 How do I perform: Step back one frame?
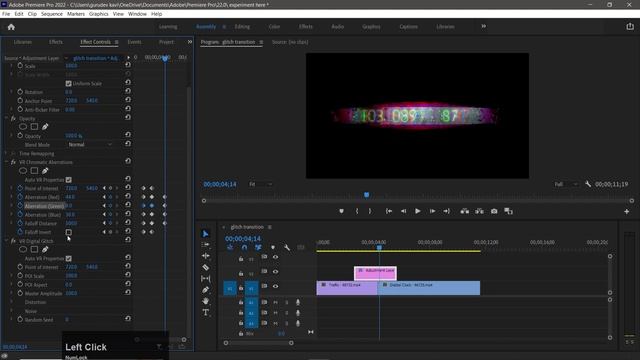click(x=403, y=211)
